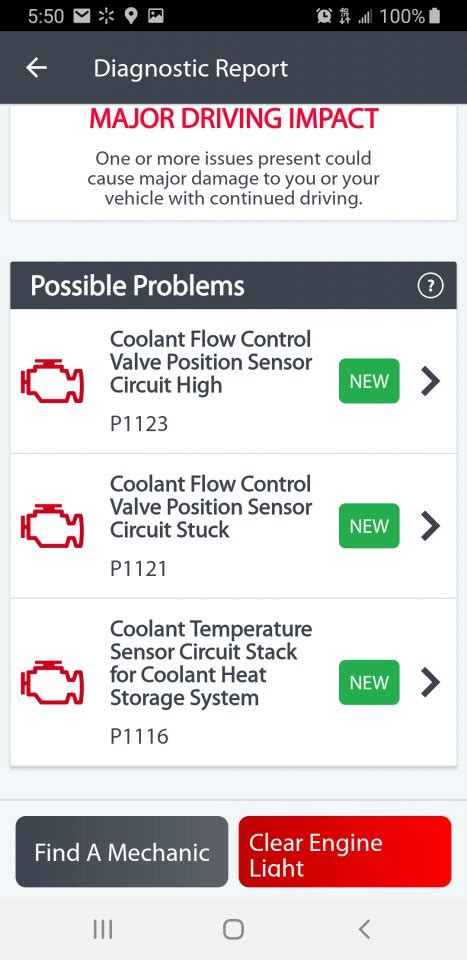This screenshot has height=960, width=467.
Task: Select the NEW badge for code P1123
Action: pyautogui.click(x=369, y=381)
